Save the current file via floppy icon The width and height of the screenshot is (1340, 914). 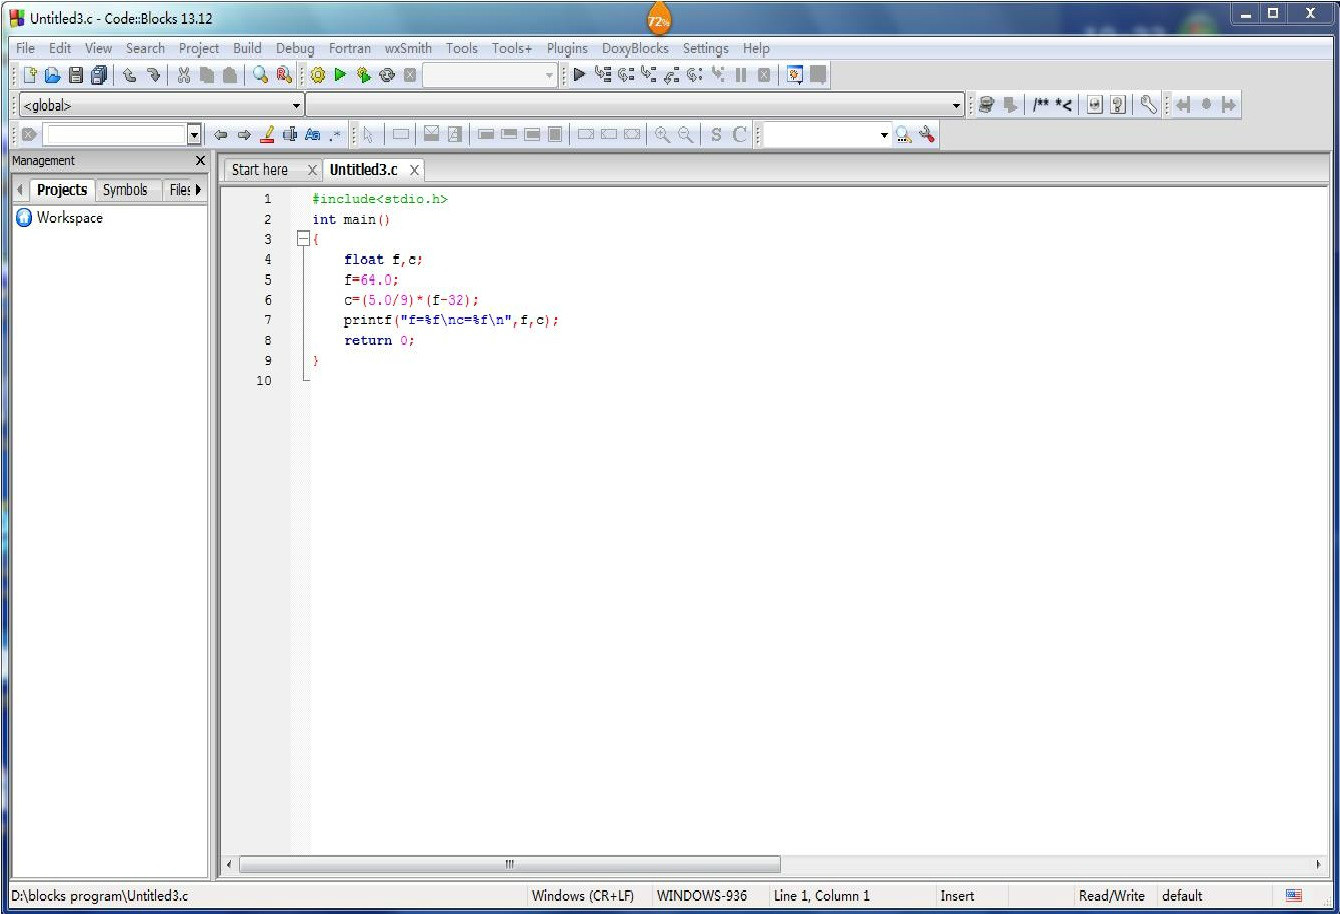(x=76, y=75)
